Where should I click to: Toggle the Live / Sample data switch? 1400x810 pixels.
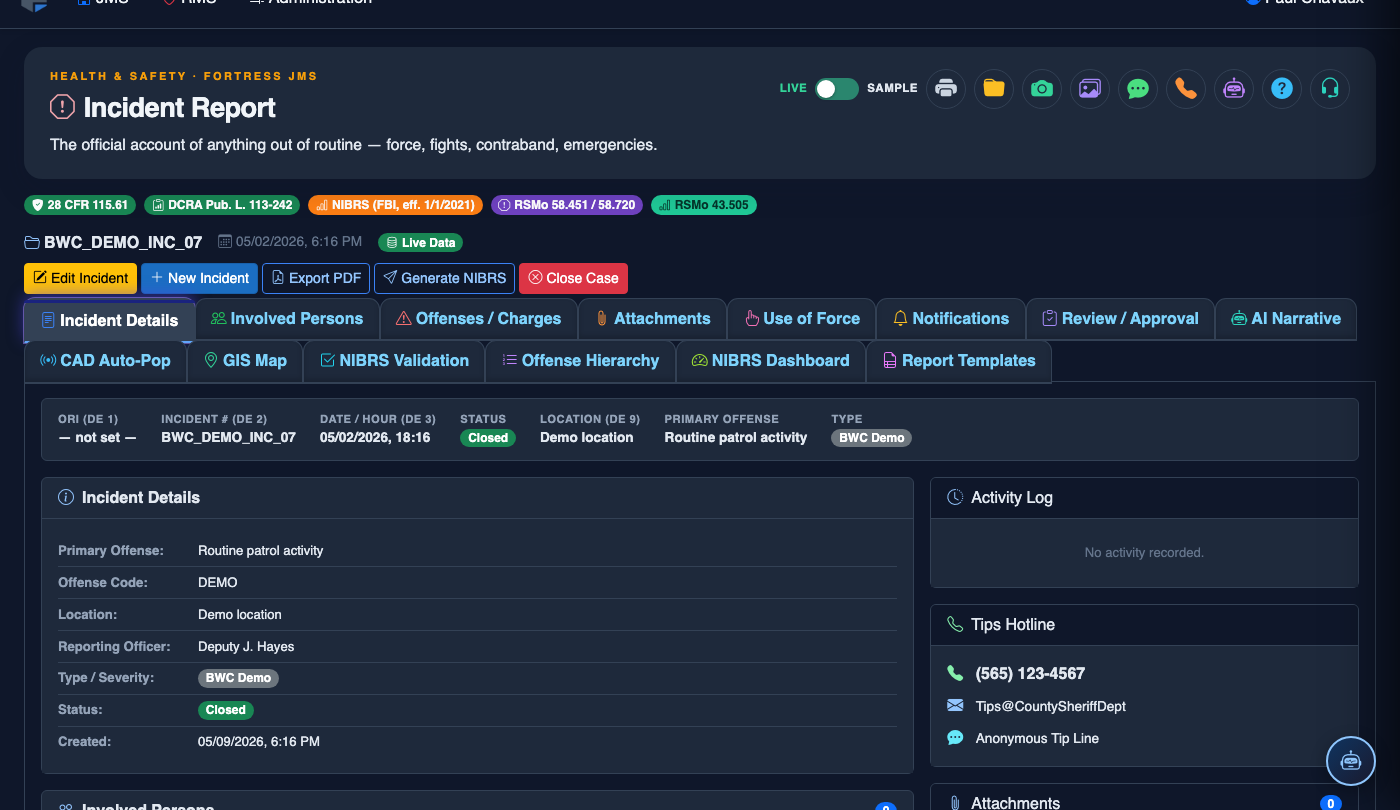(x=837, y=88)
